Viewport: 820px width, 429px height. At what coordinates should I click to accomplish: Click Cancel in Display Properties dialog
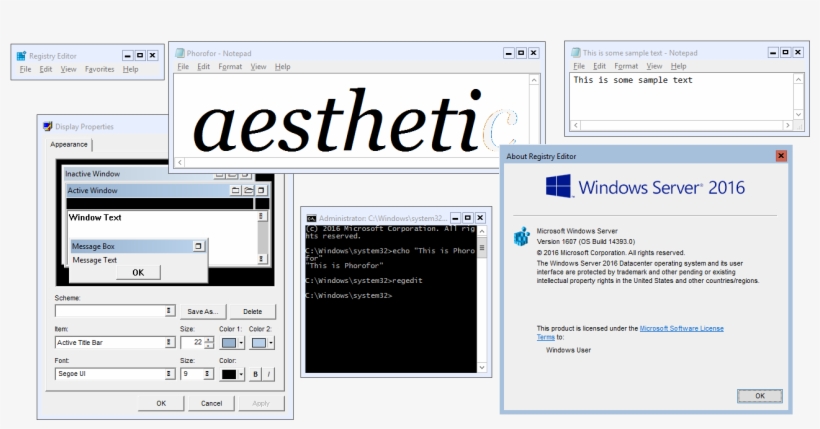coord(211,403)
